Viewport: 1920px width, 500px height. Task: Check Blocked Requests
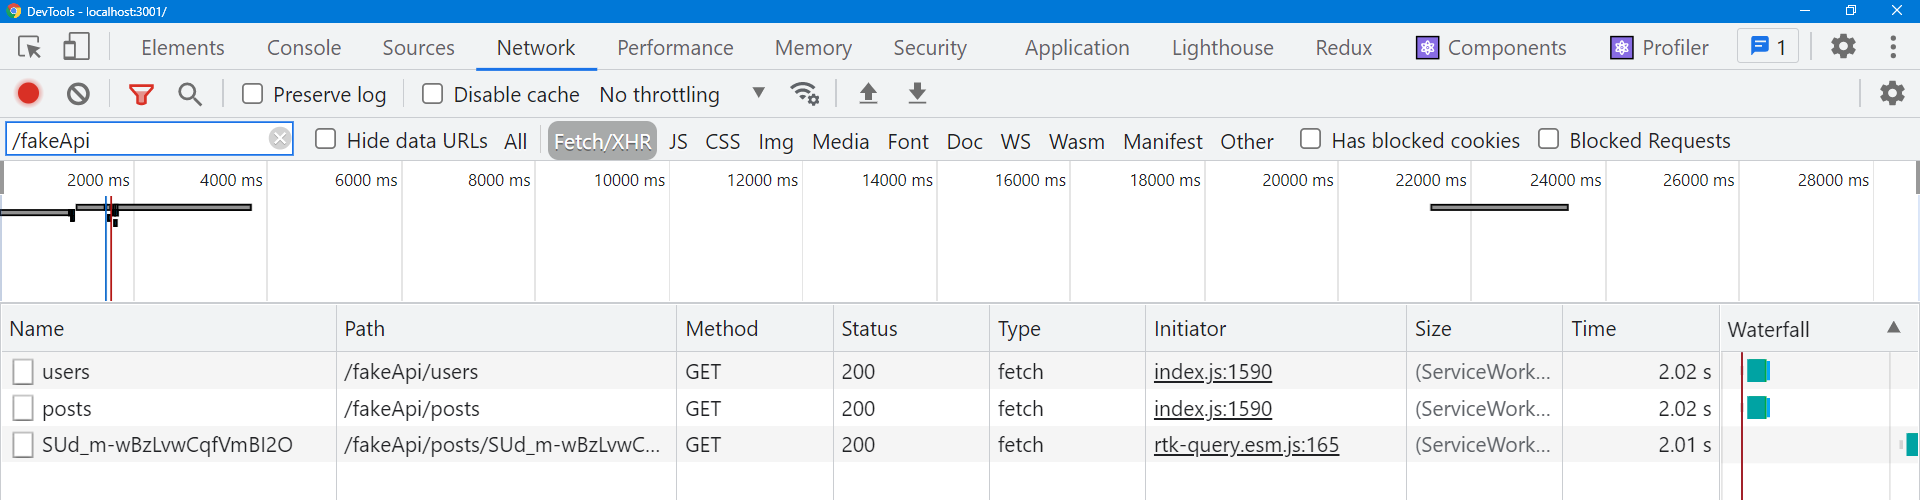click(1548, 139)
